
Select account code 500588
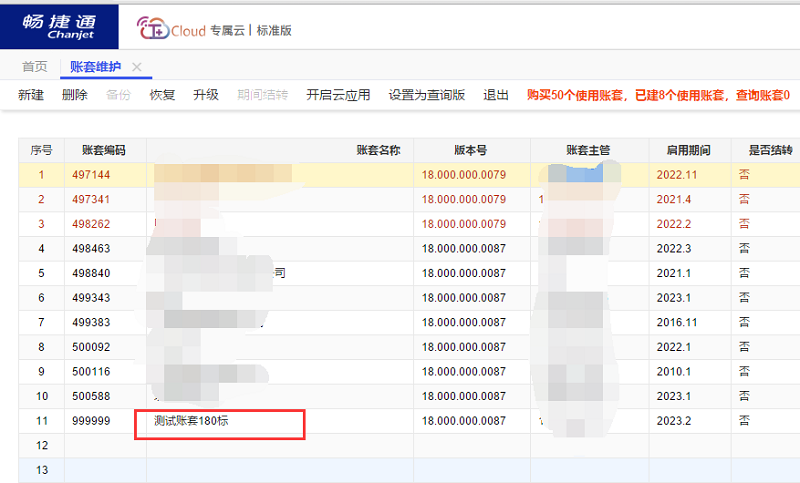coord(91,396)
